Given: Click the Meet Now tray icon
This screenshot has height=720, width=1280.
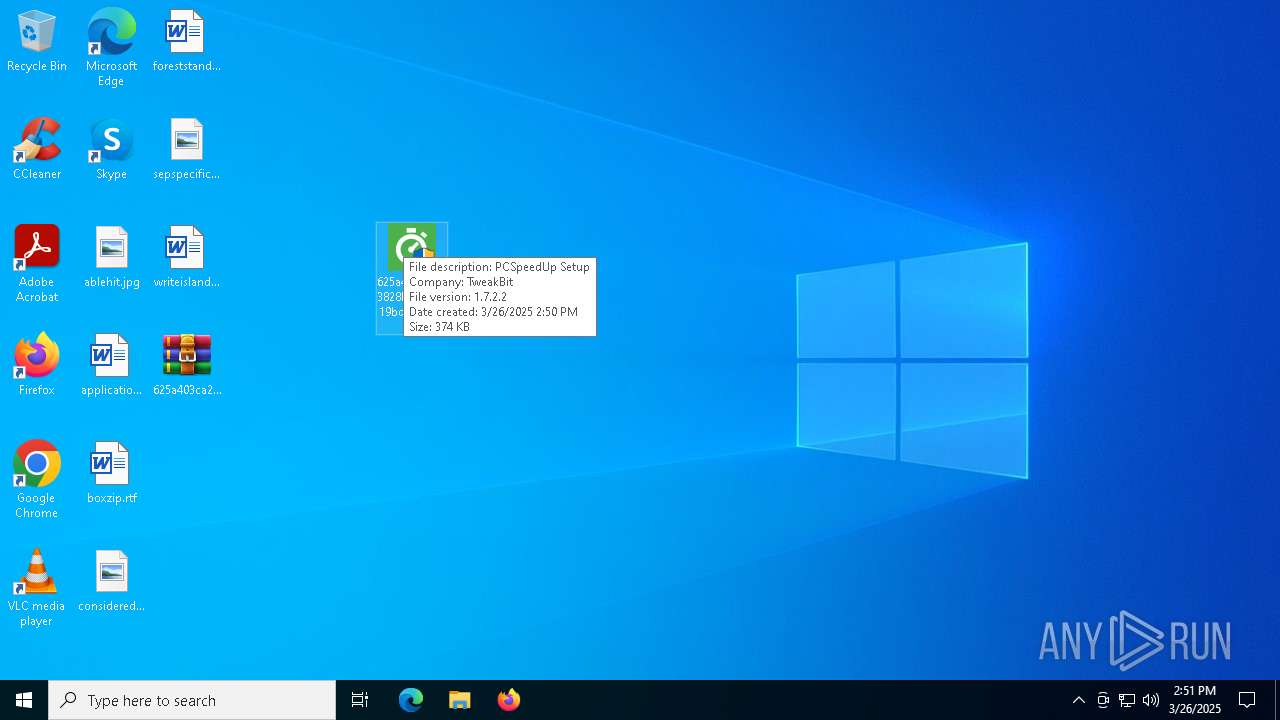Looking at the screenshot, I should pos(1103,700).
